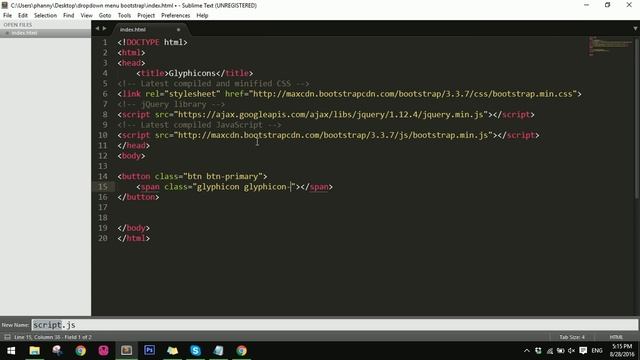
Task: Select the index.html tab
Action: coord(149,29)
